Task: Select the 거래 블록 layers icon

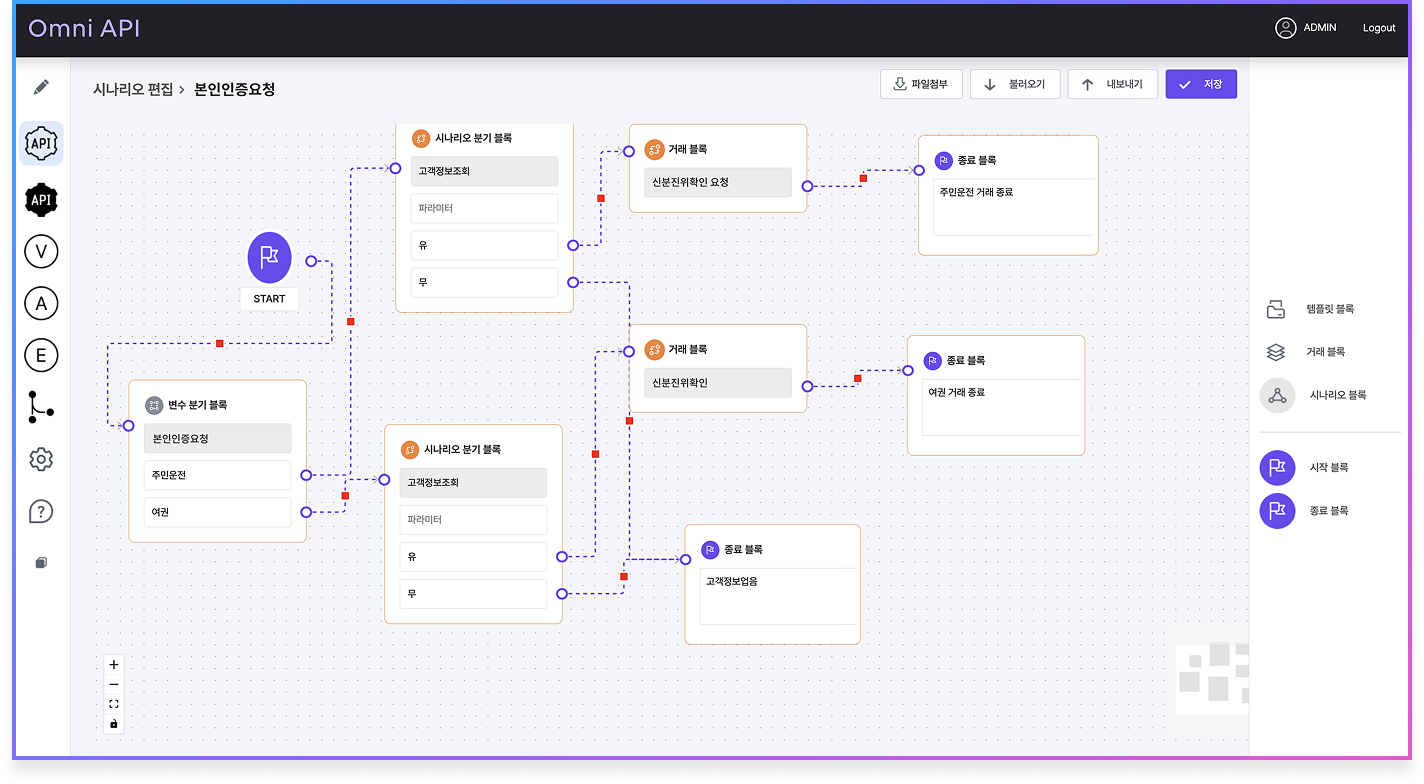Action: tap(1276, 352)
